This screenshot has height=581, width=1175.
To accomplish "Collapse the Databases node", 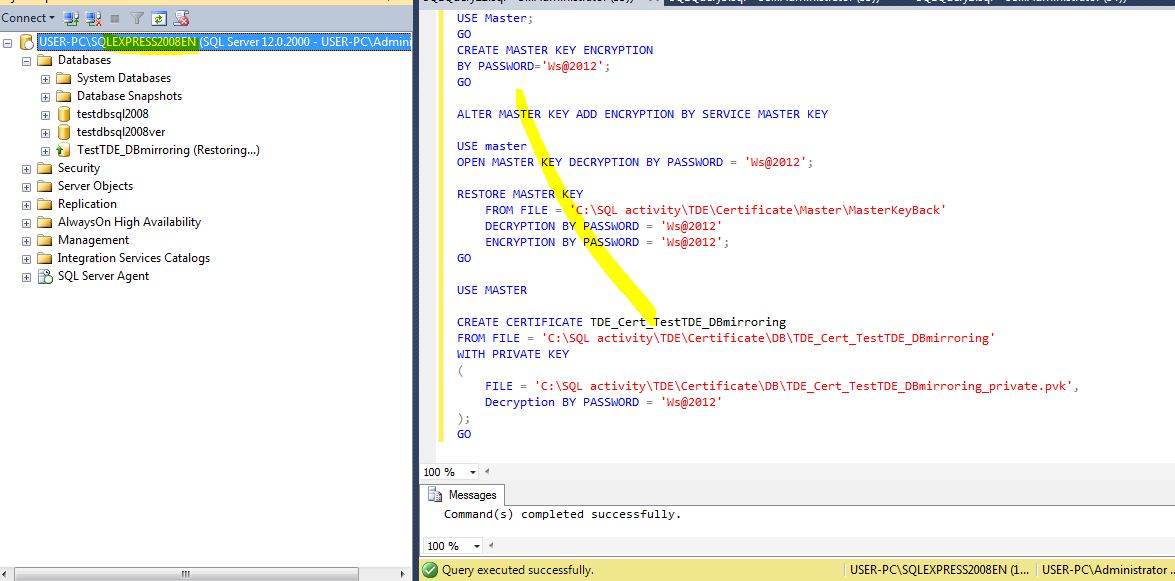I will point(27,59).
